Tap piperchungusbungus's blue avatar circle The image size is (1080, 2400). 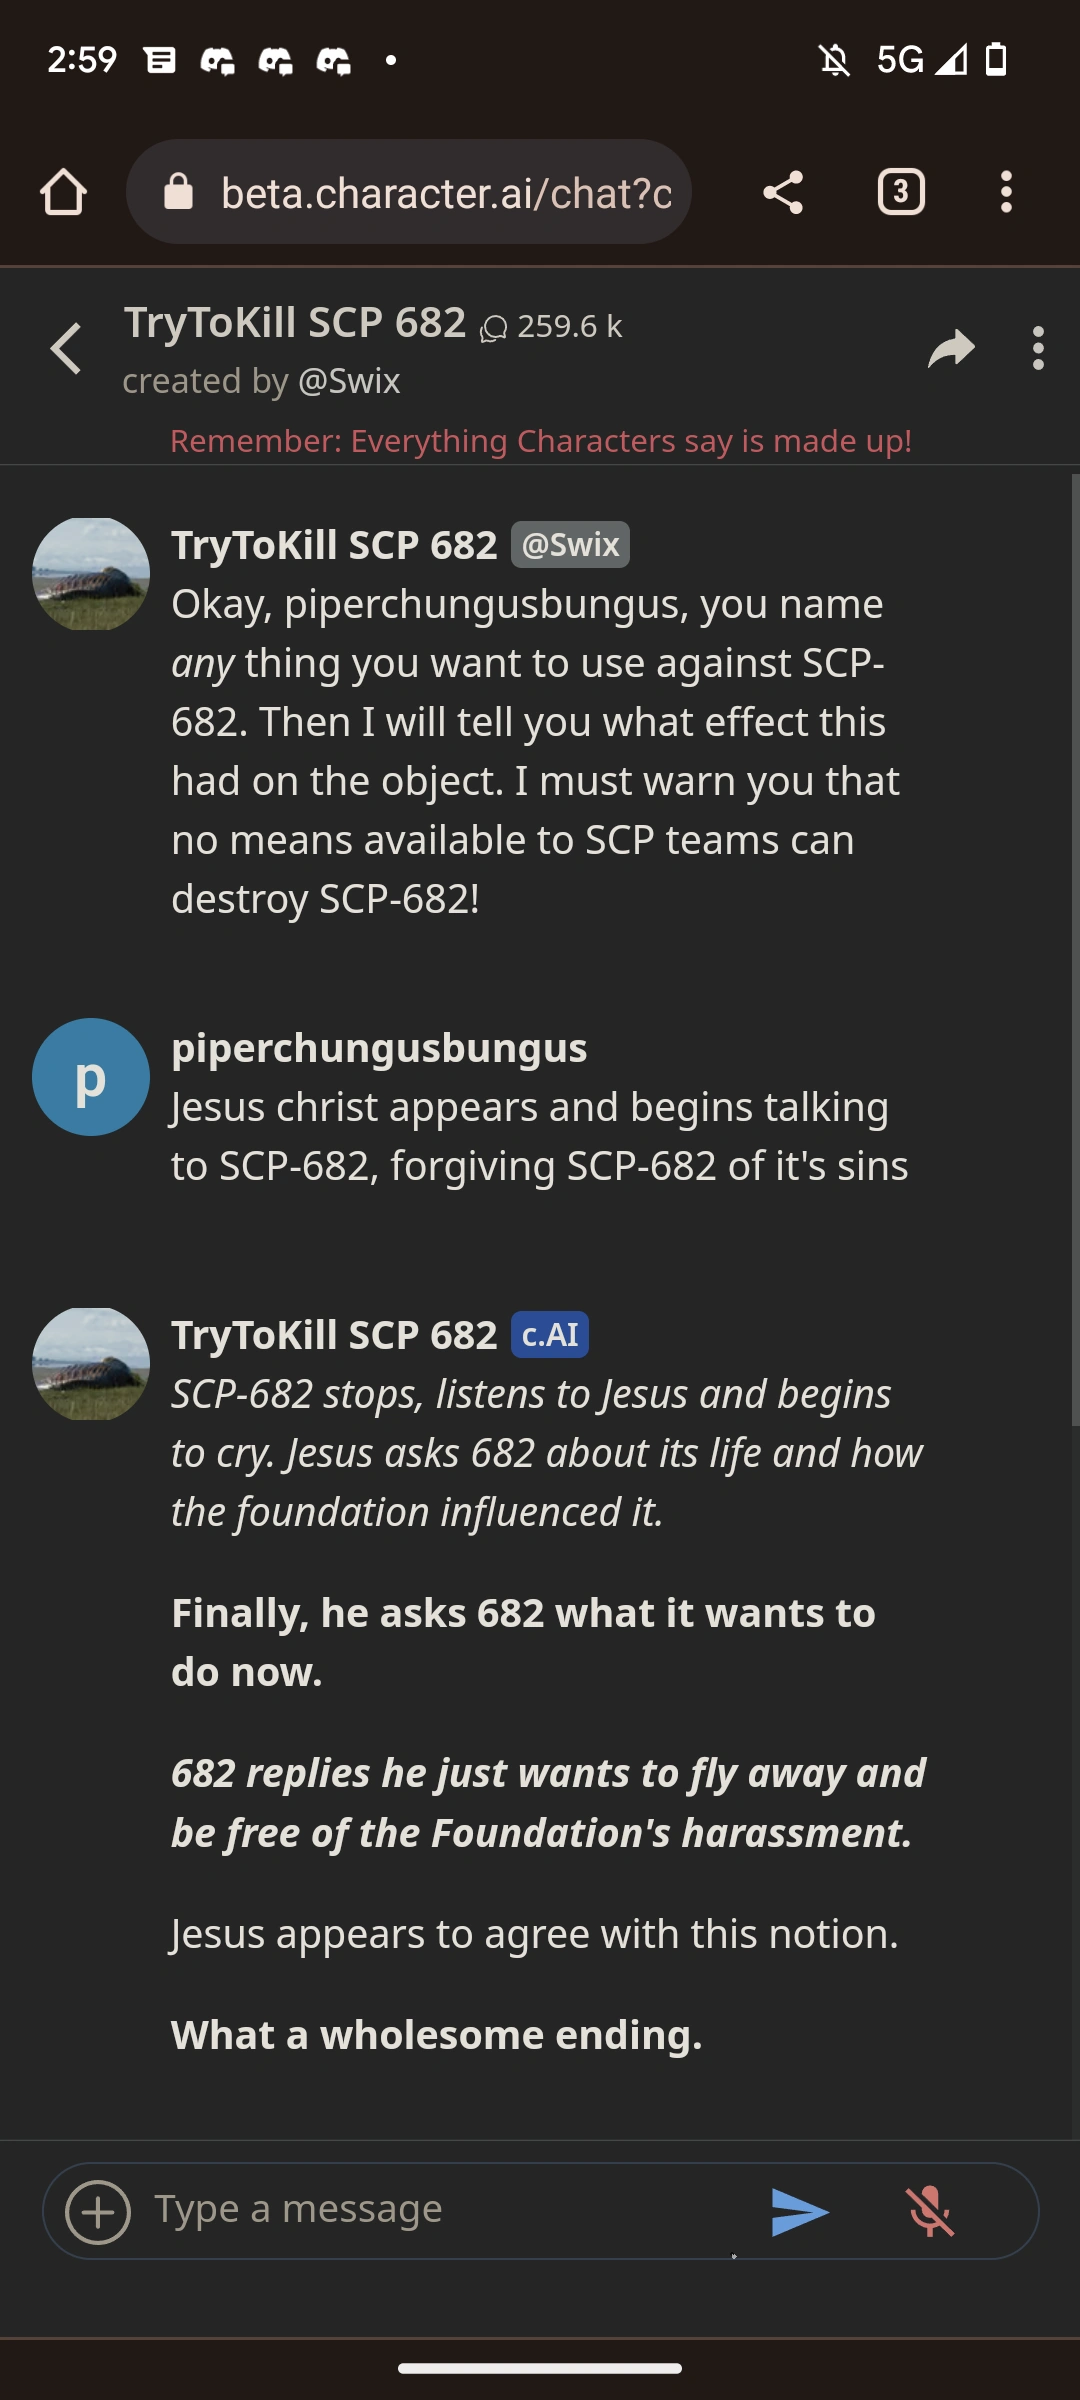[x=91, y=1076]
